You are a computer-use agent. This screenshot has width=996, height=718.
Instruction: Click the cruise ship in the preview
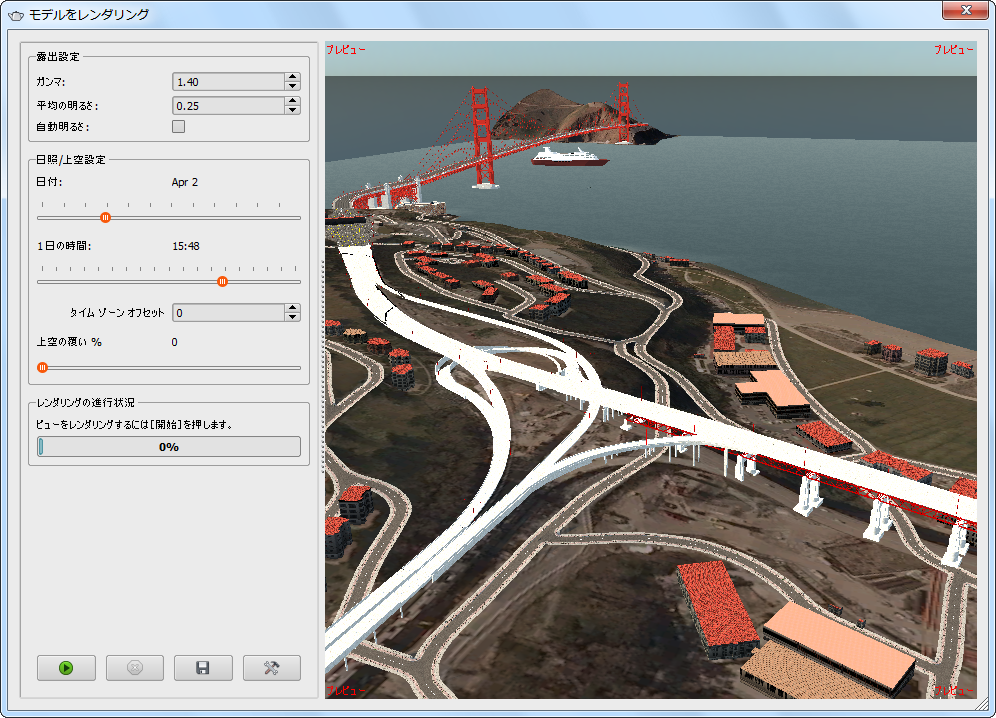click(x=569, y=157)
